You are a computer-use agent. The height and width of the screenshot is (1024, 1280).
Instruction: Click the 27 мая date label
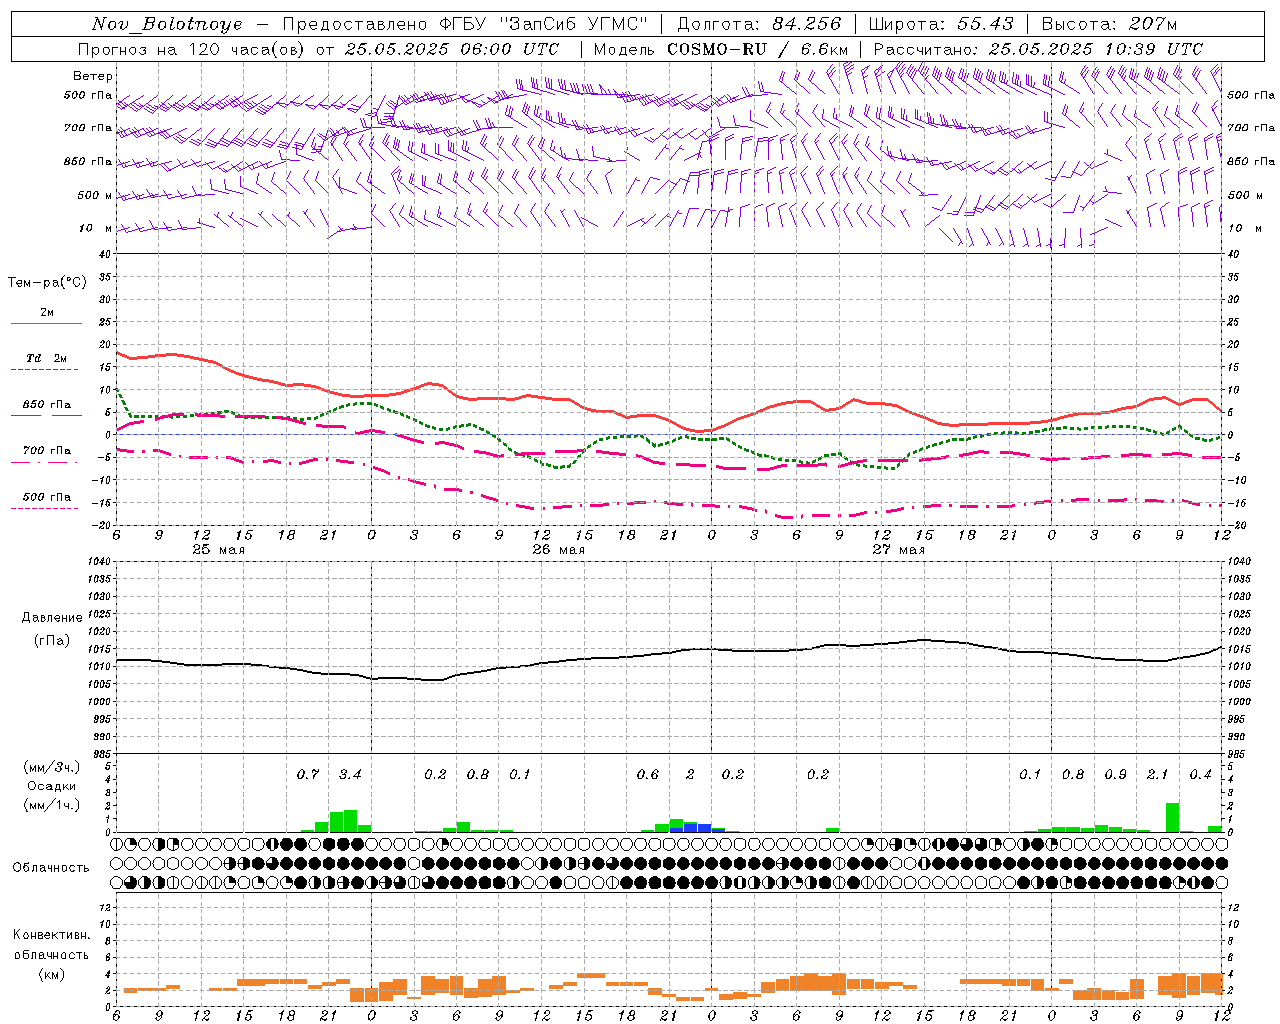coord(898,550)
